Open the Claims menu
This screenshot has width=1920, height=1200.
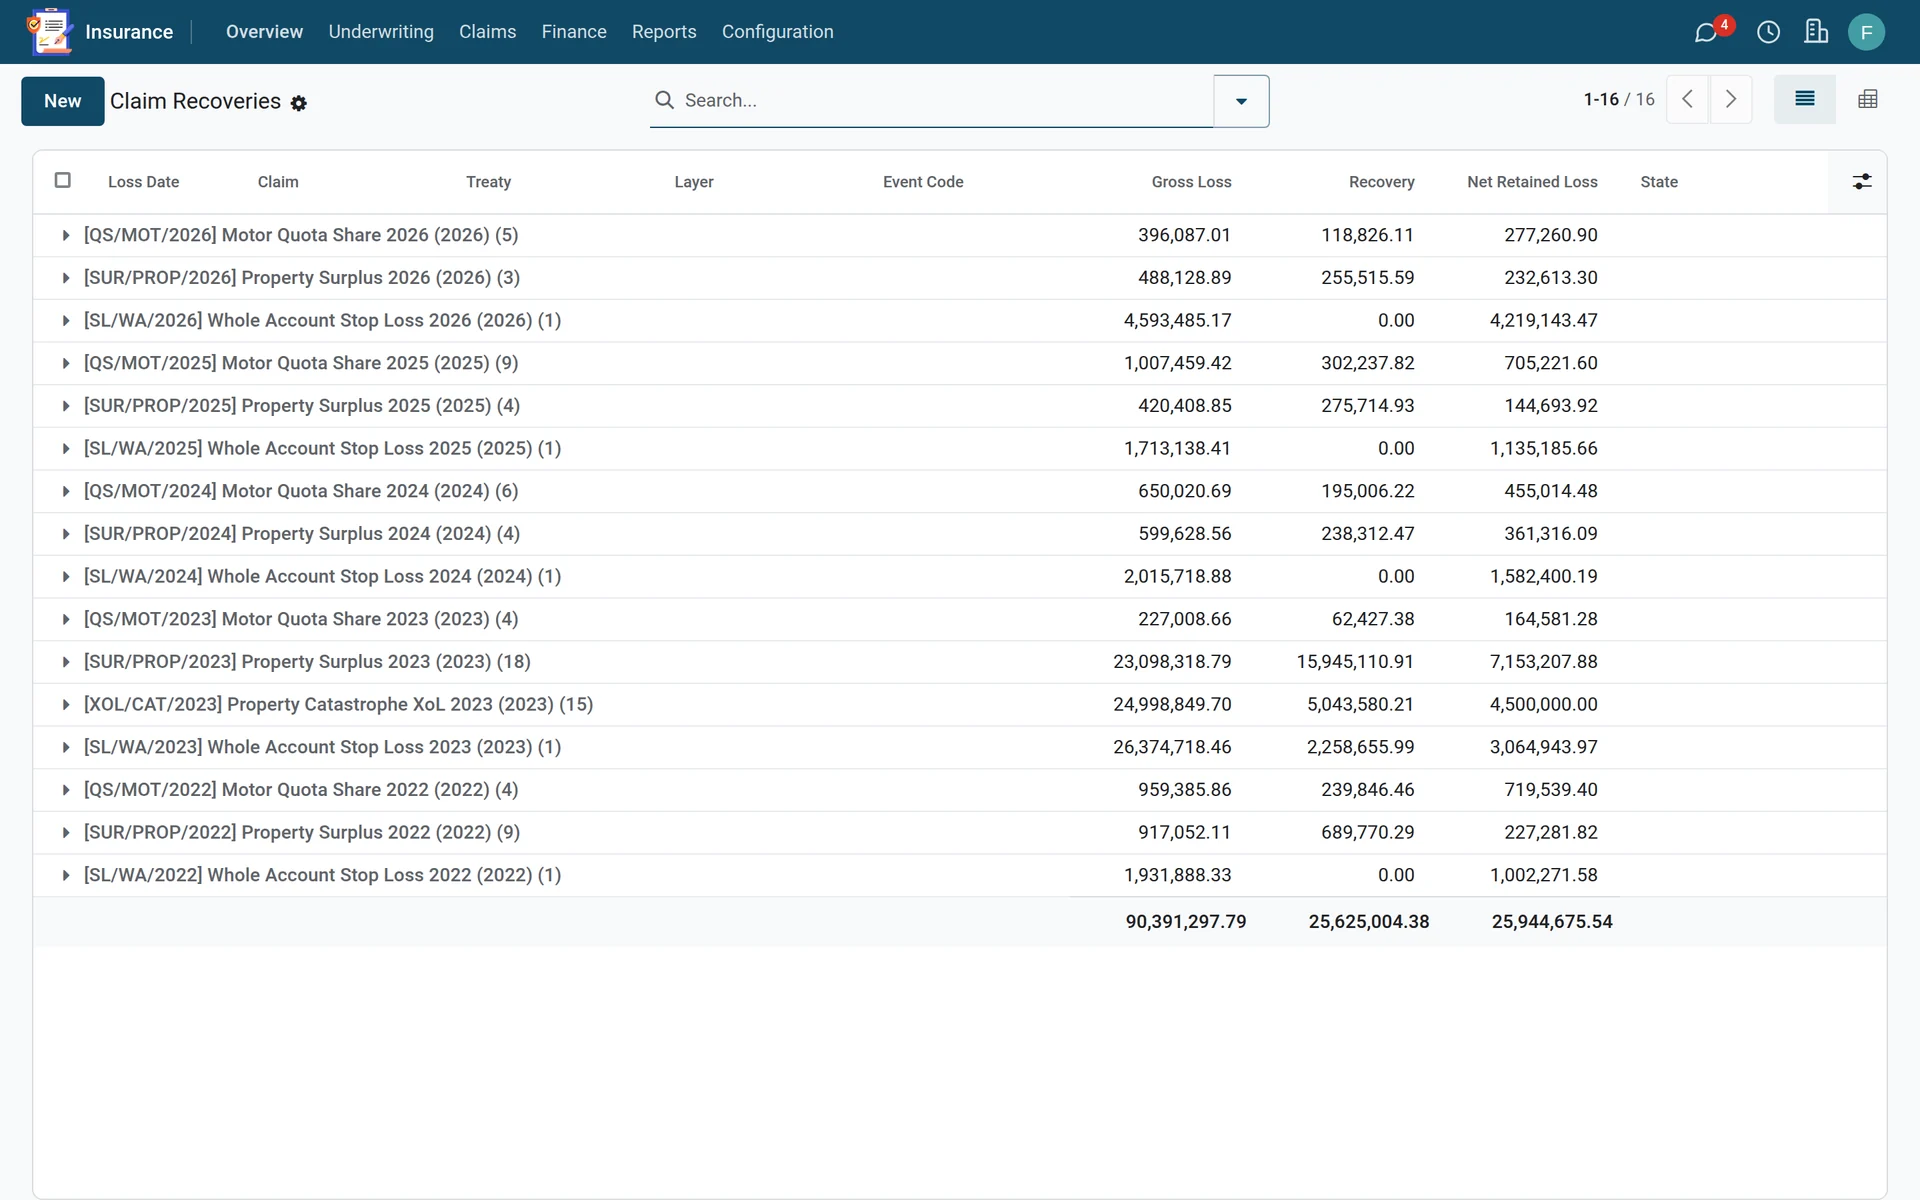click(x=487, y=32)
